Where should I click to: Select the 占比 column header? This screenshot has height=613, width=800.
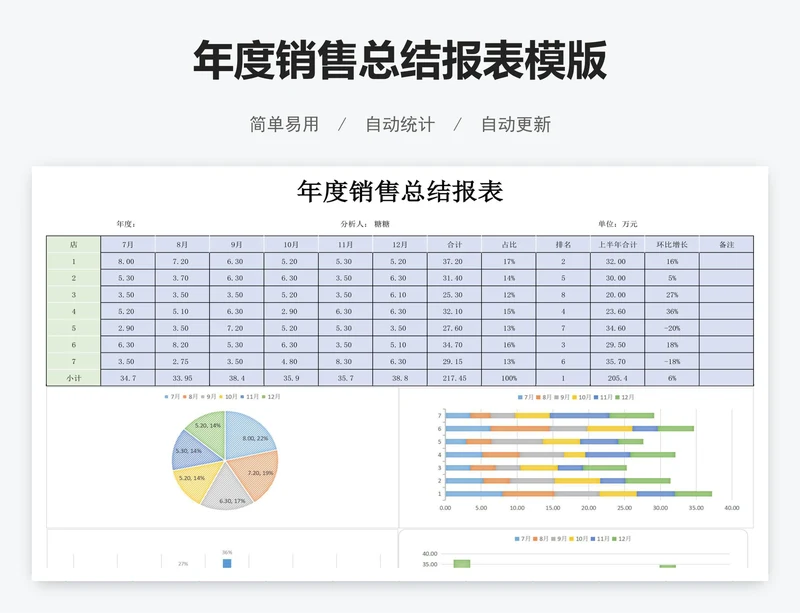click(509, 244)
